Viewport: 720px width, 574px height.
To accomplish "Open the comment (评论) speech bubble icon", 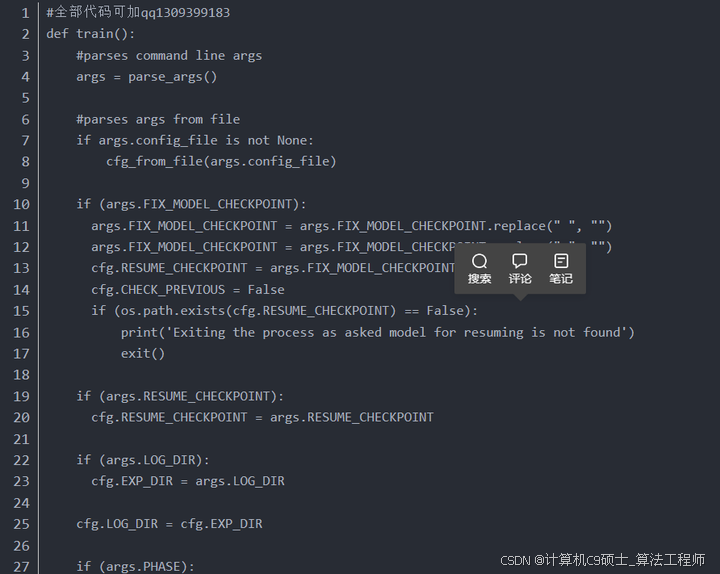I will click(x=520, y=262).
